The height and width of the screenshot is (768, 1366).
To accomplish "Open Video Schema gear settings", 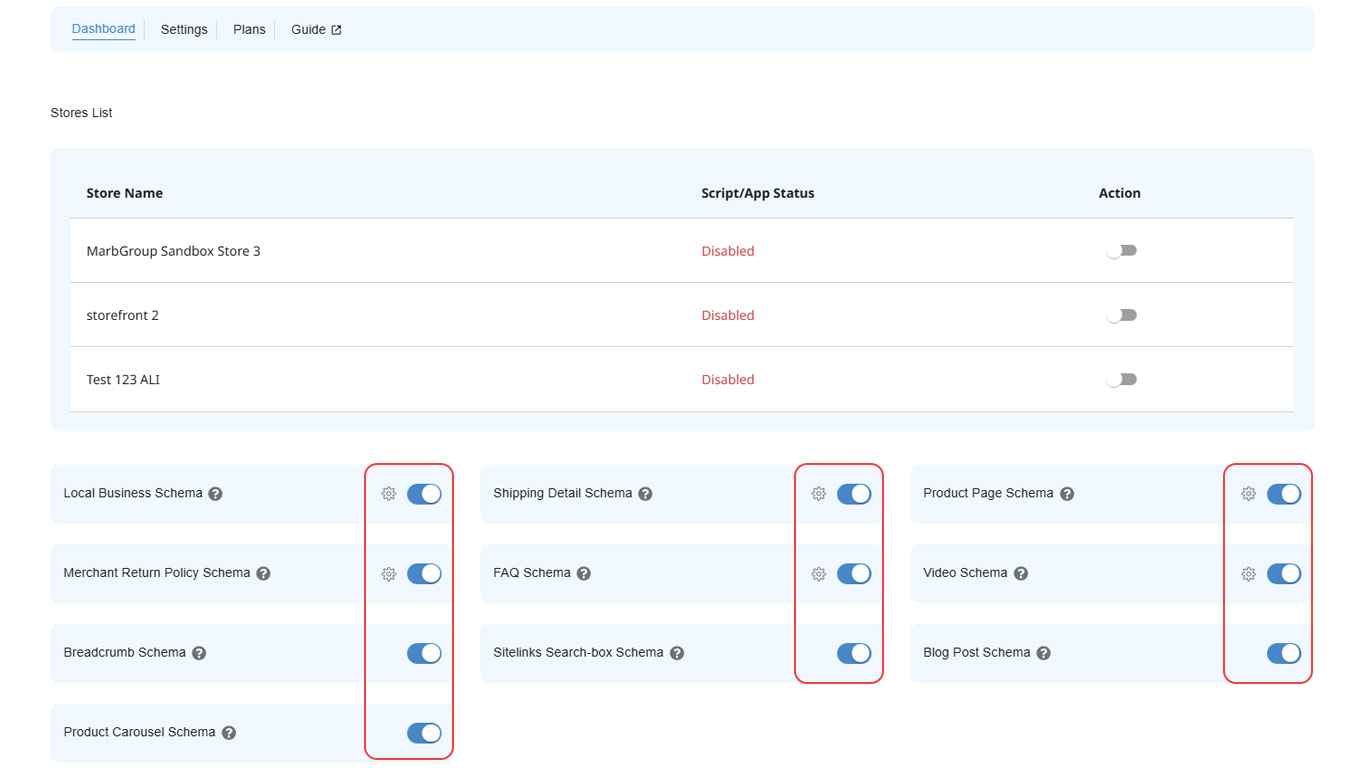I will tap(1248, 574).
